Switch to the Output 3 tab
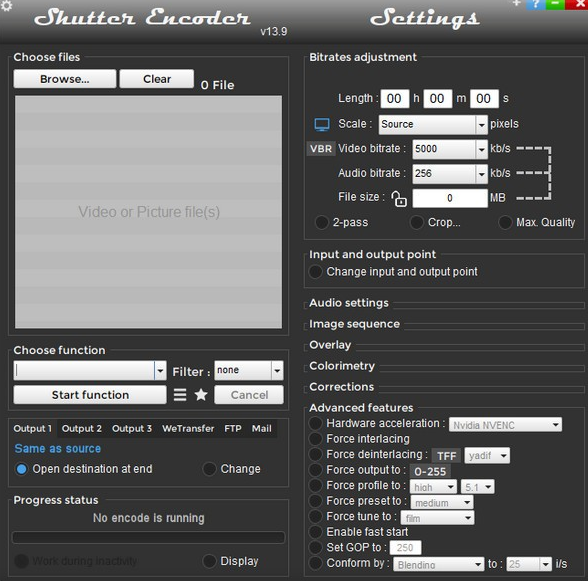Viewport: 588px width, 581px height. 132,428
